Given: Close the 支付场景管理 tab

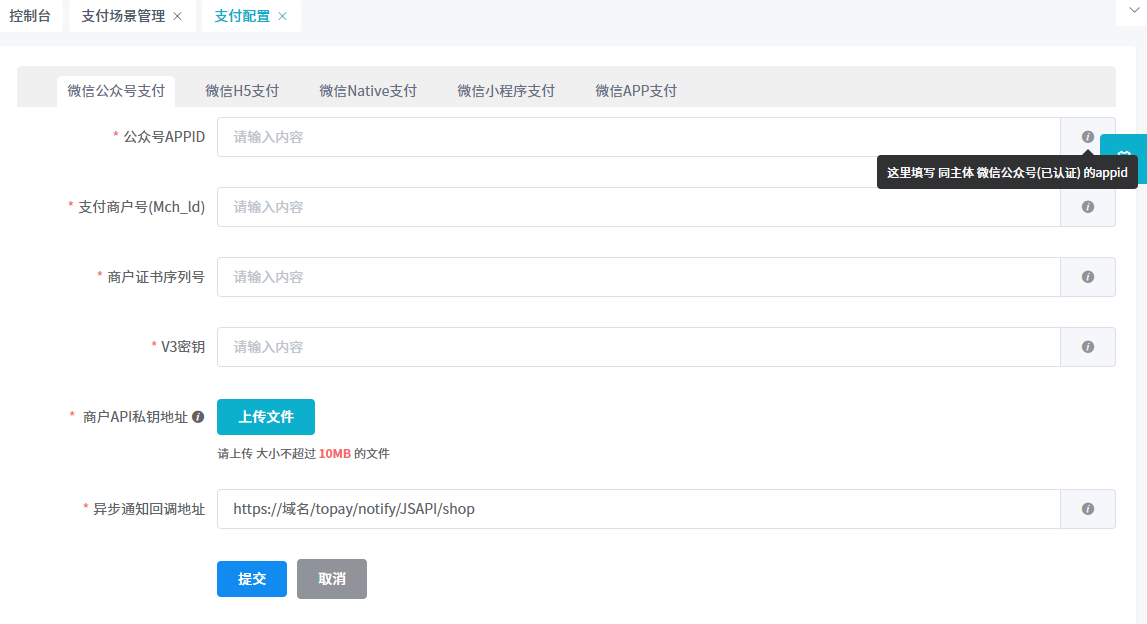Looking at the screenshot, I should click(x=177, y=16).
